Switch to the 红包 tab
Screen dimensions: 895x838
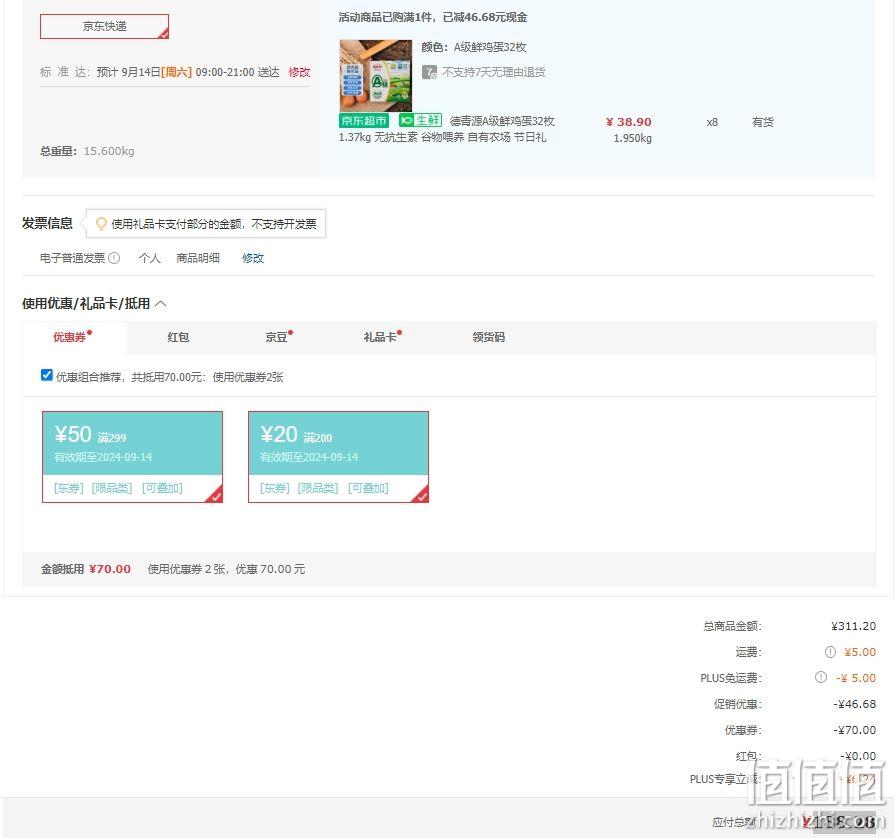(178, 337)
